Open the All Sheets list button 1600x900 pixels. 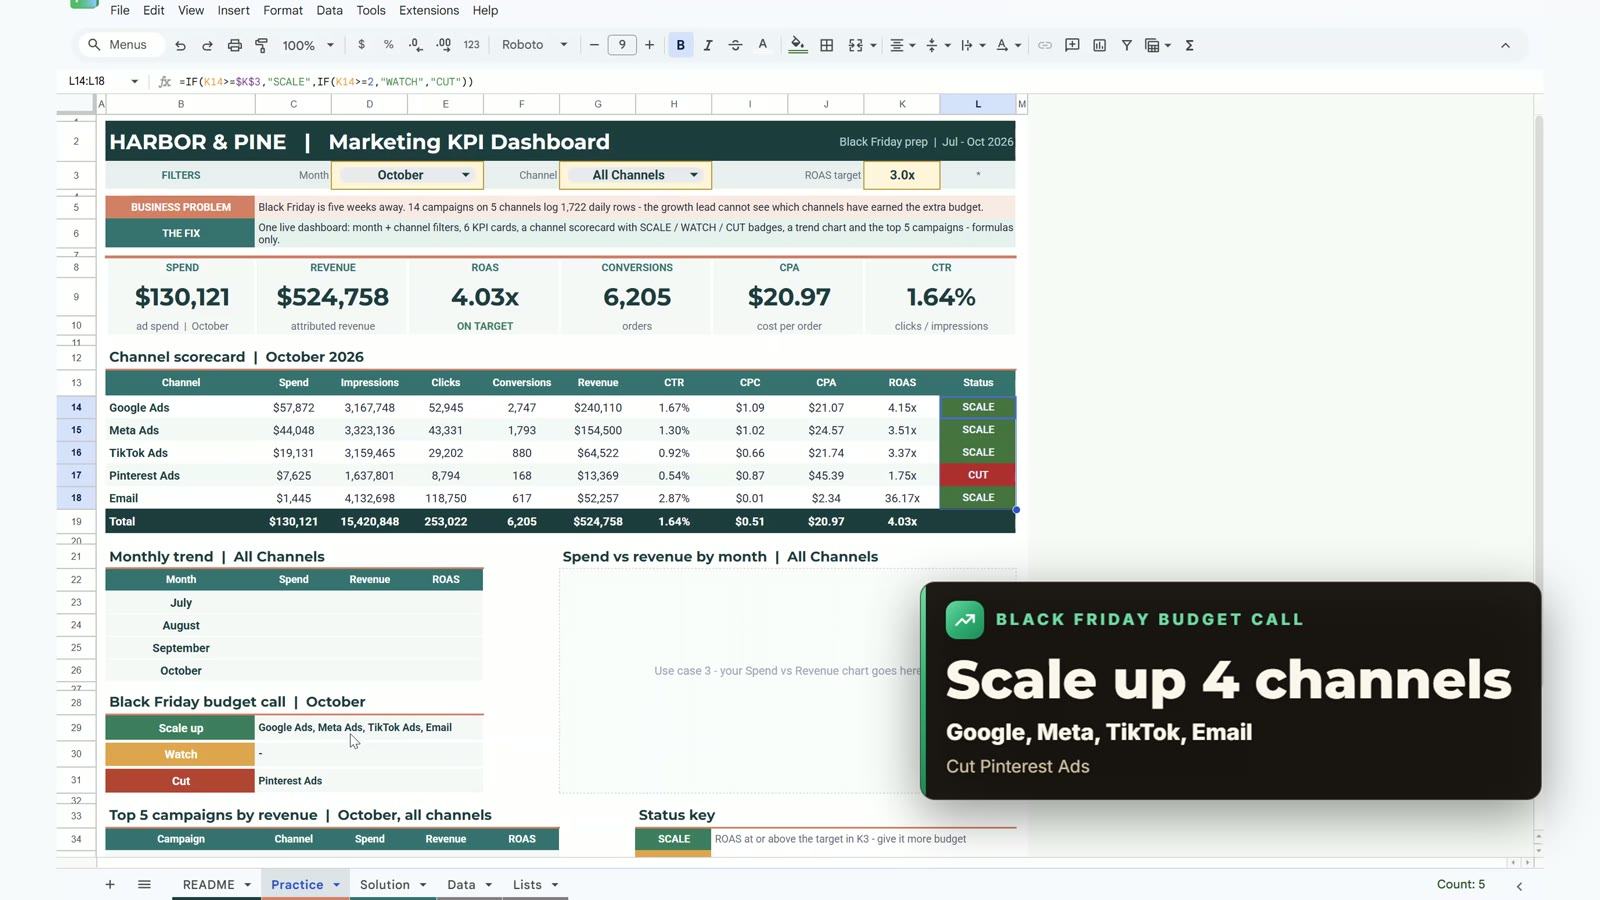(x=144, y=885)
